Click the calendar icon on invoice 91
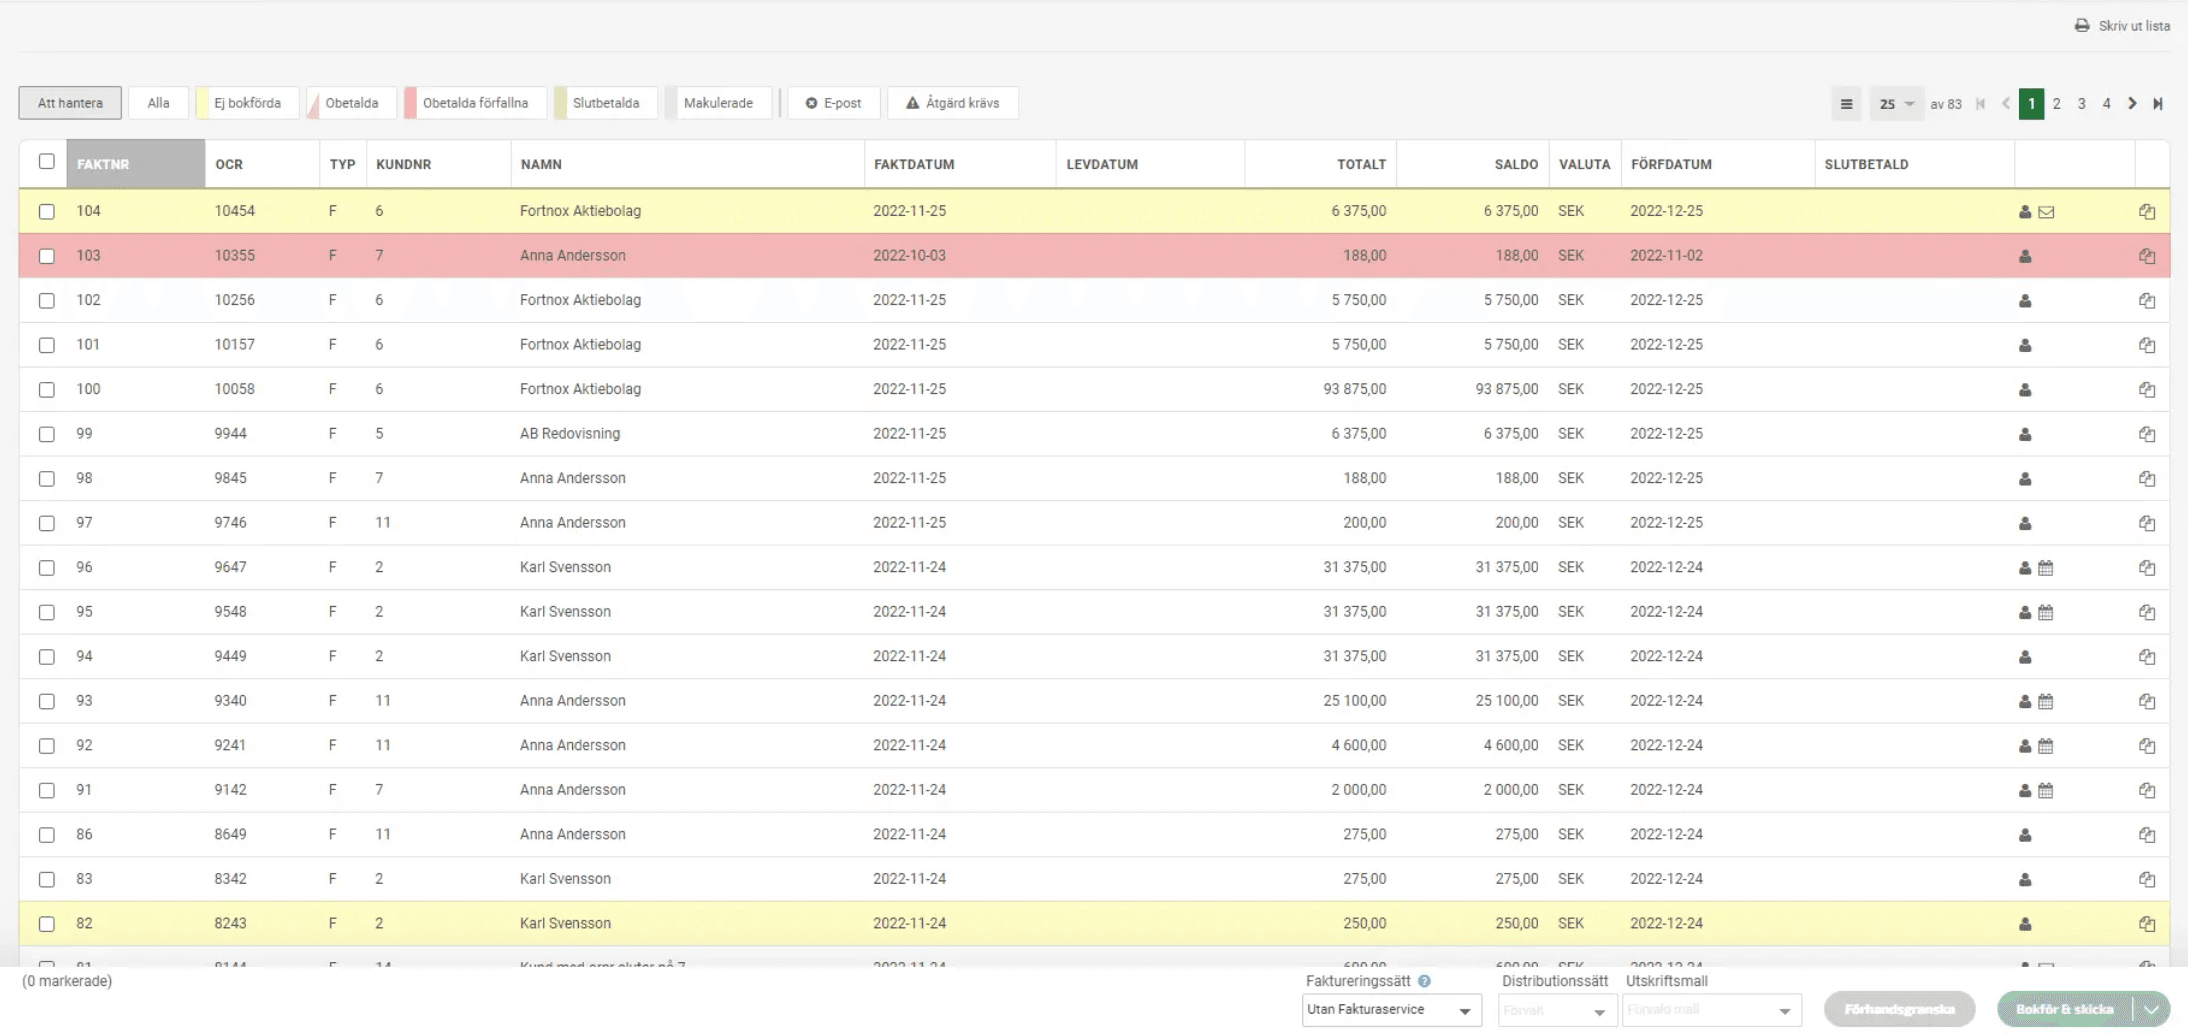The height and width of the screenshot is (1034, 2188). click(2046, 790)
